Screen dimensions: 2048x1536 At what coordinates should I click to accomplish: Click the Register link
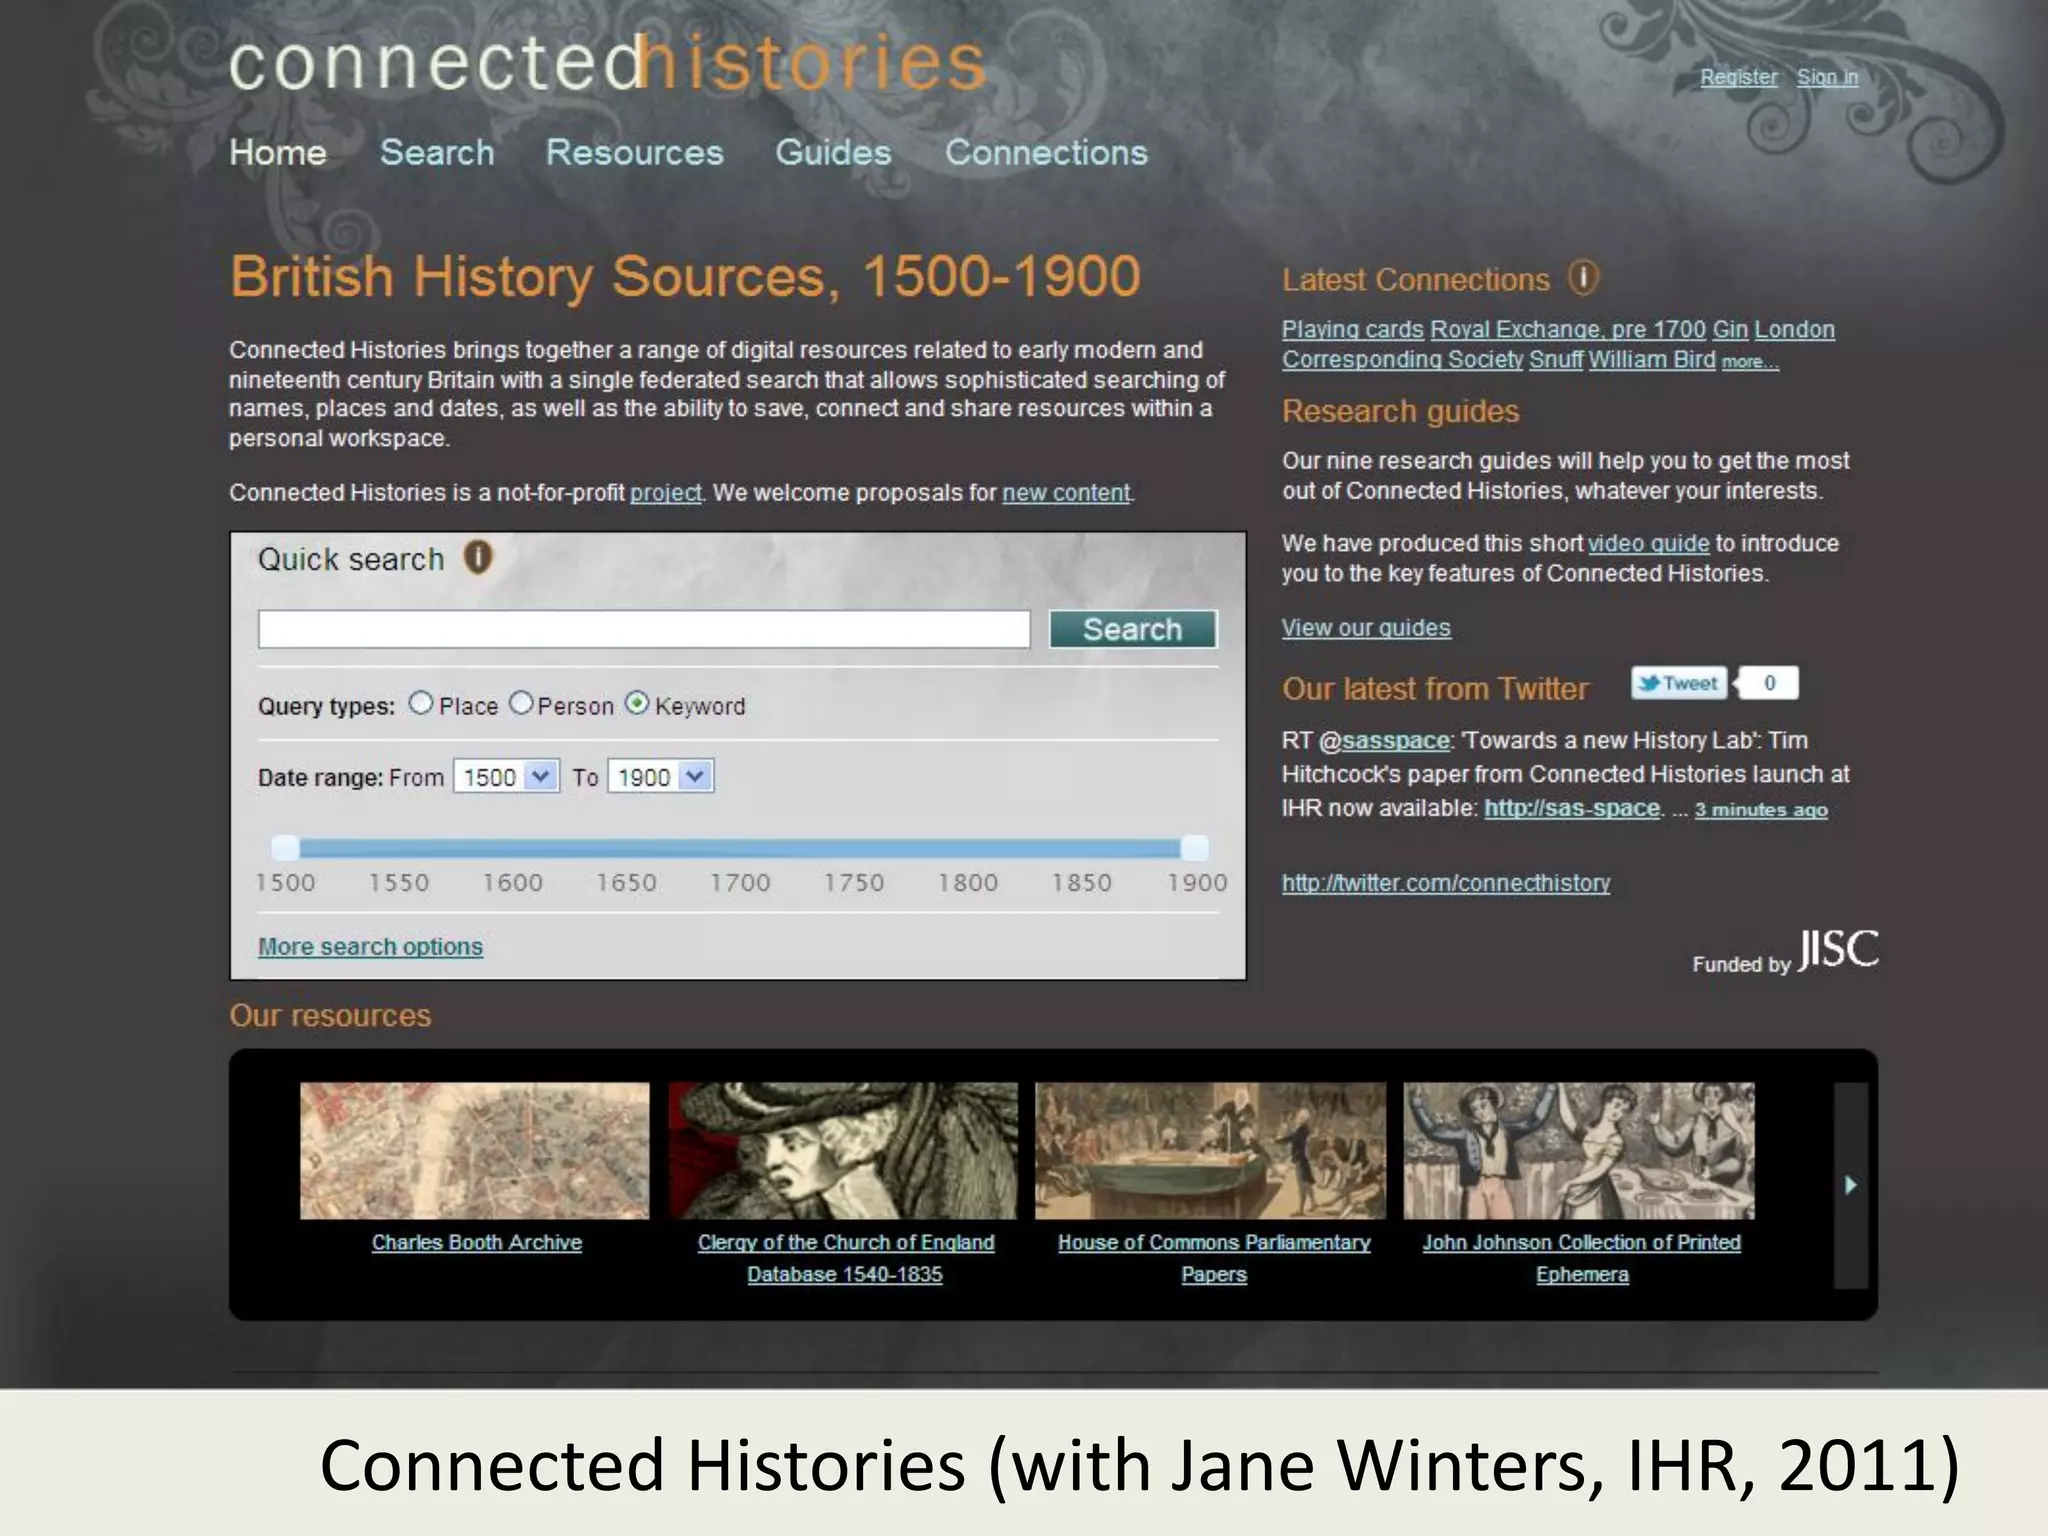point(1739,77)
